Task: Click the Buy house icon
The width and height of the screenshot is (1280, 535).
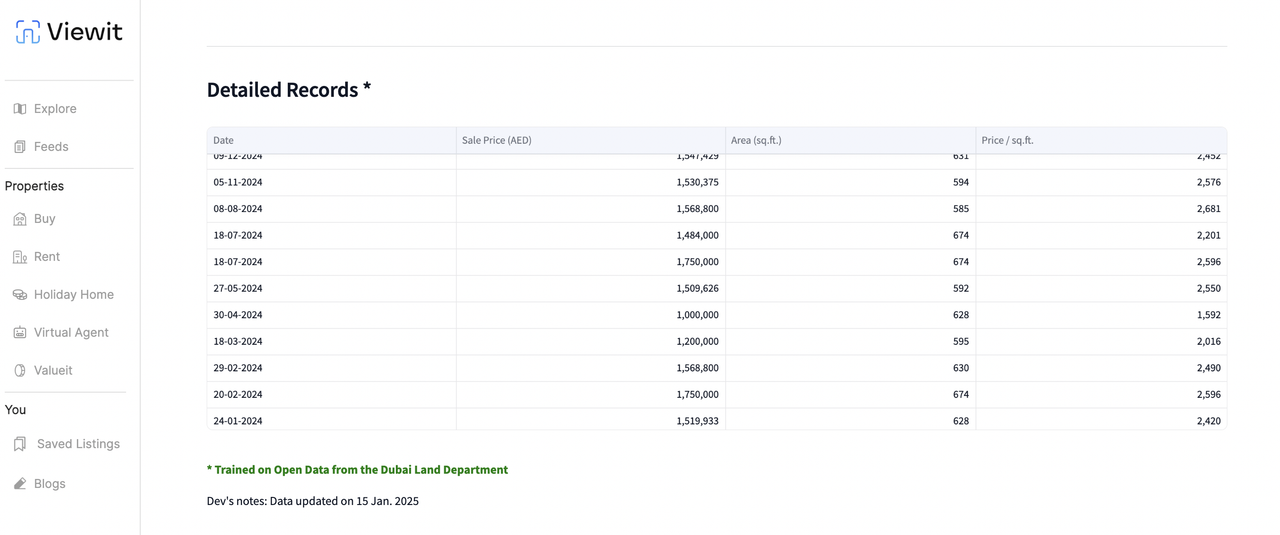Action: 20,219
